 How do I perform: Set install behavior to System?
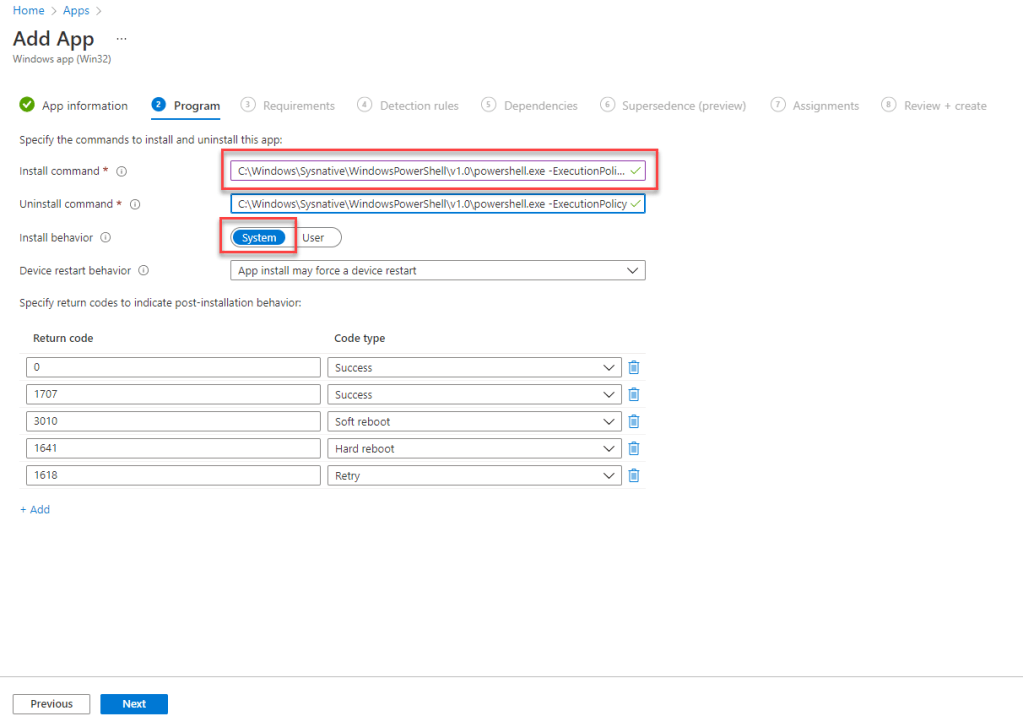coord(259,238)
